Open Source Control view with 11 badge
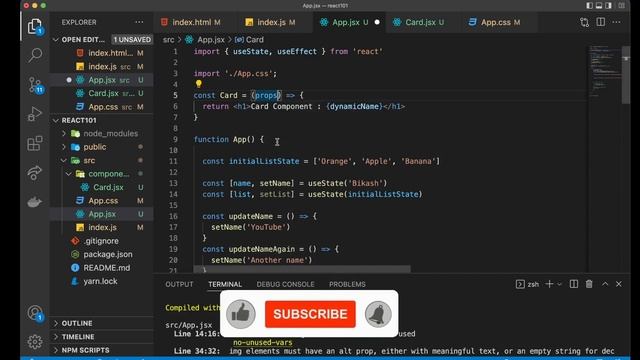 tap(35, 85)
